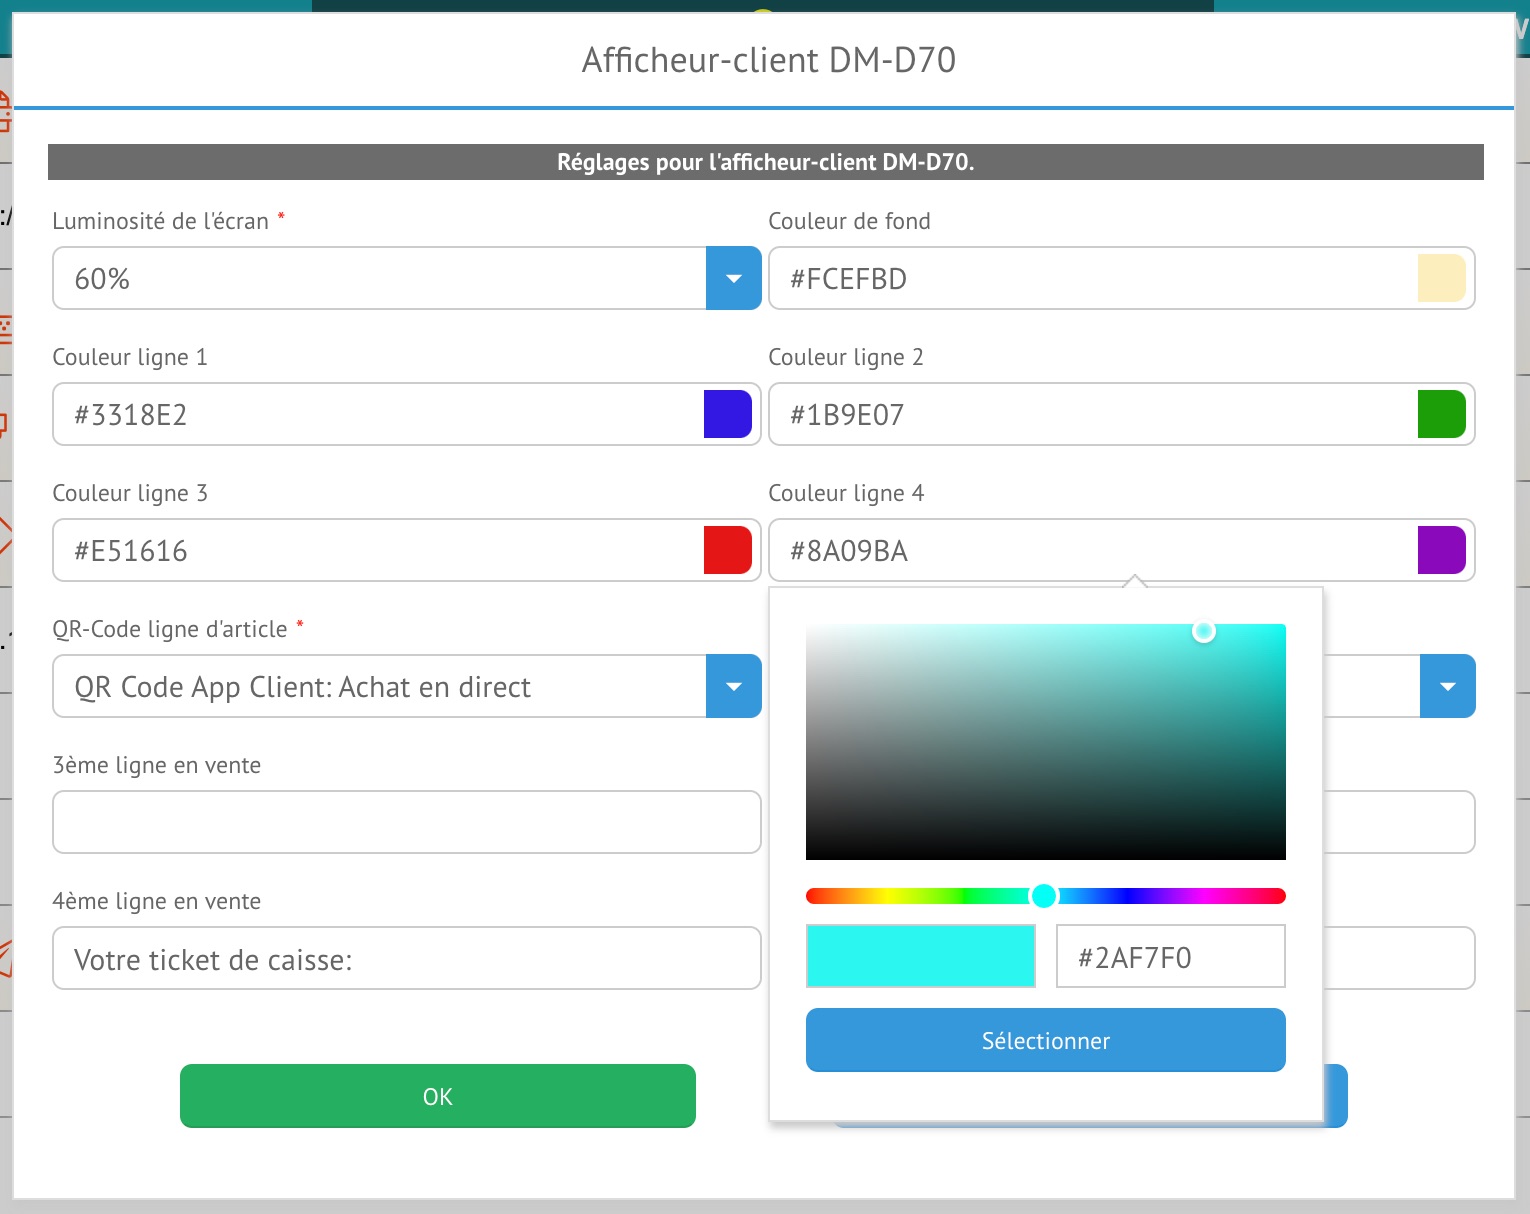The height and width of the screenshot is (1214, 1530).
Task: Click the 4ème ligne en vente text field
Action: (406, 959)
